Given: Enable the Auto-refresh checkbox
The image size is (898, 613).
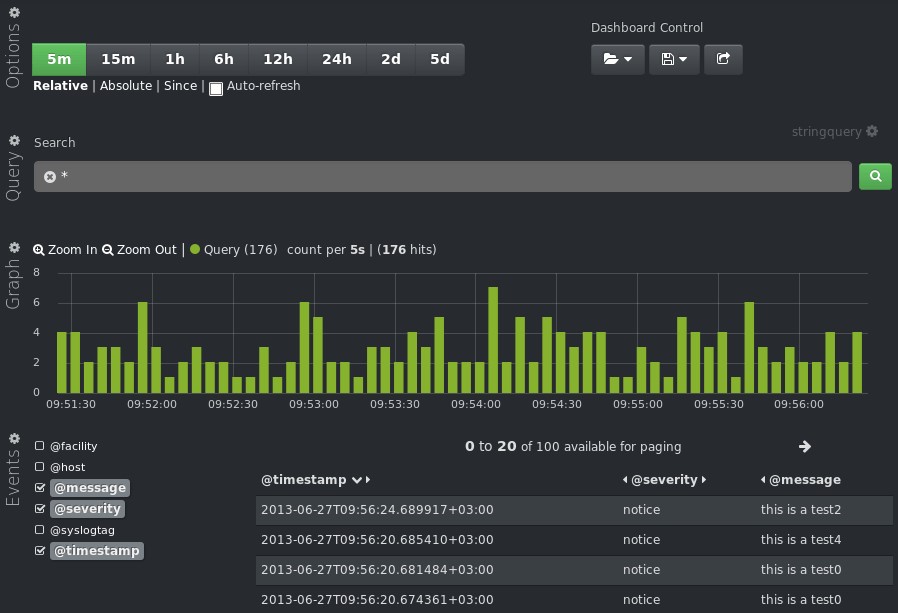Looking at the screenshot, I should pyautogui.click(x=216, y=88).
